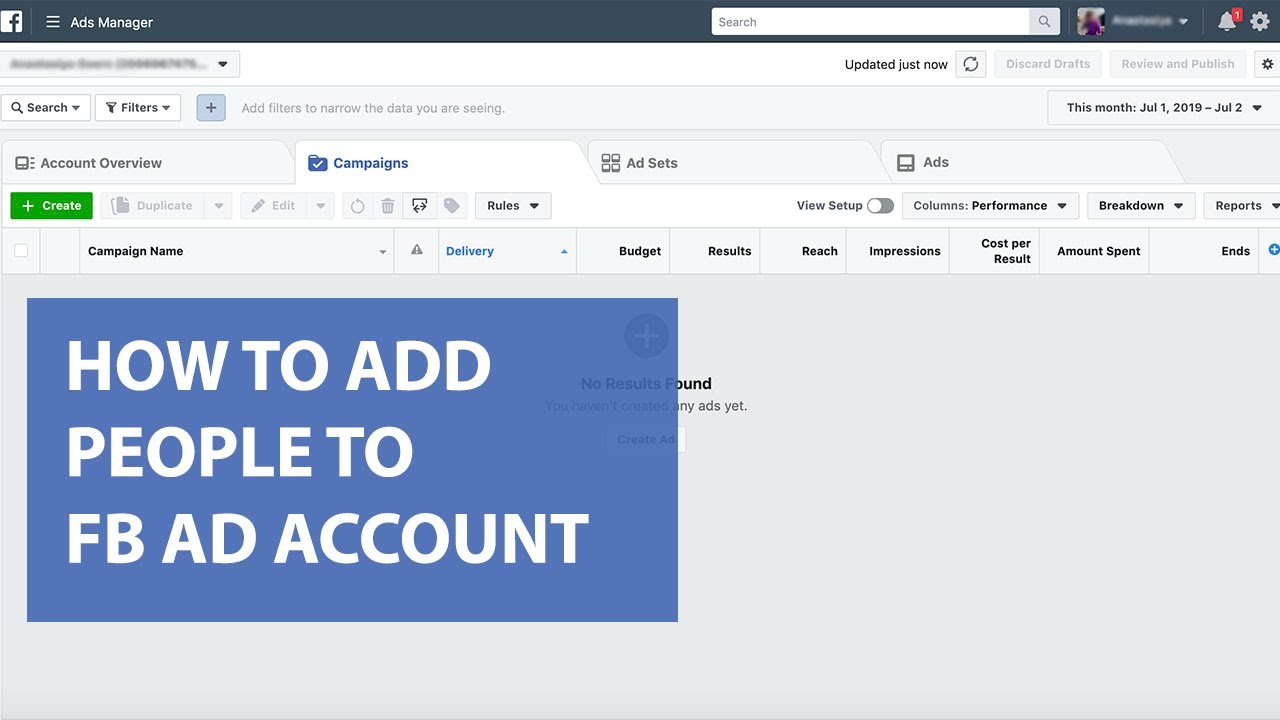Click the trash delete icon
1280x720 pixels.
point(388,206)
